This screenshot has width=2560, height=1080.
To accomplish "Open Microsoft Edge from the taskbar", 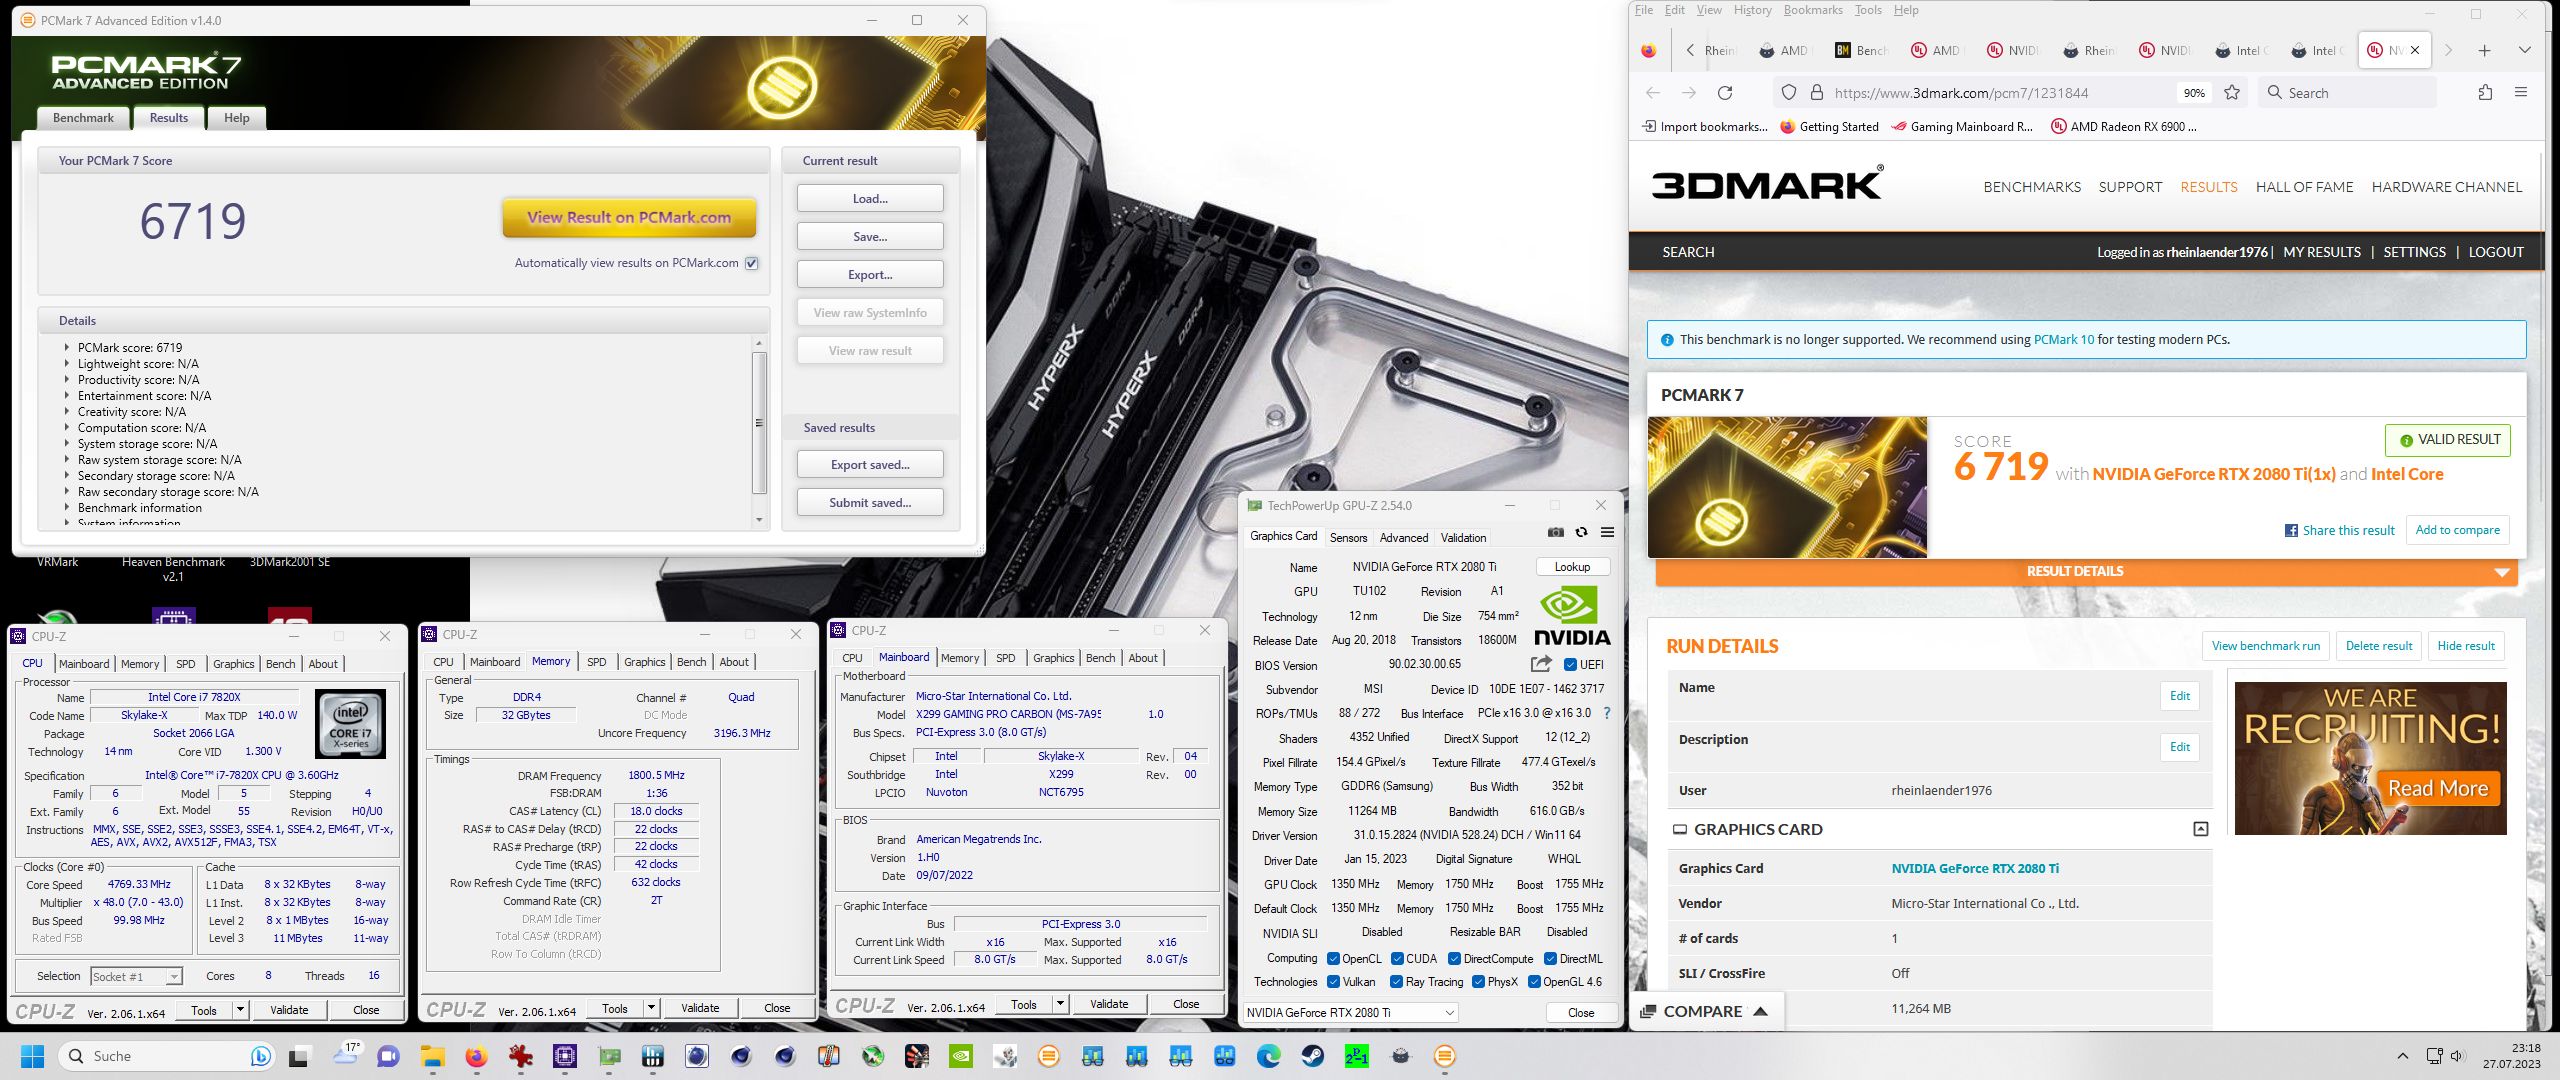I will point(1268,1056).
